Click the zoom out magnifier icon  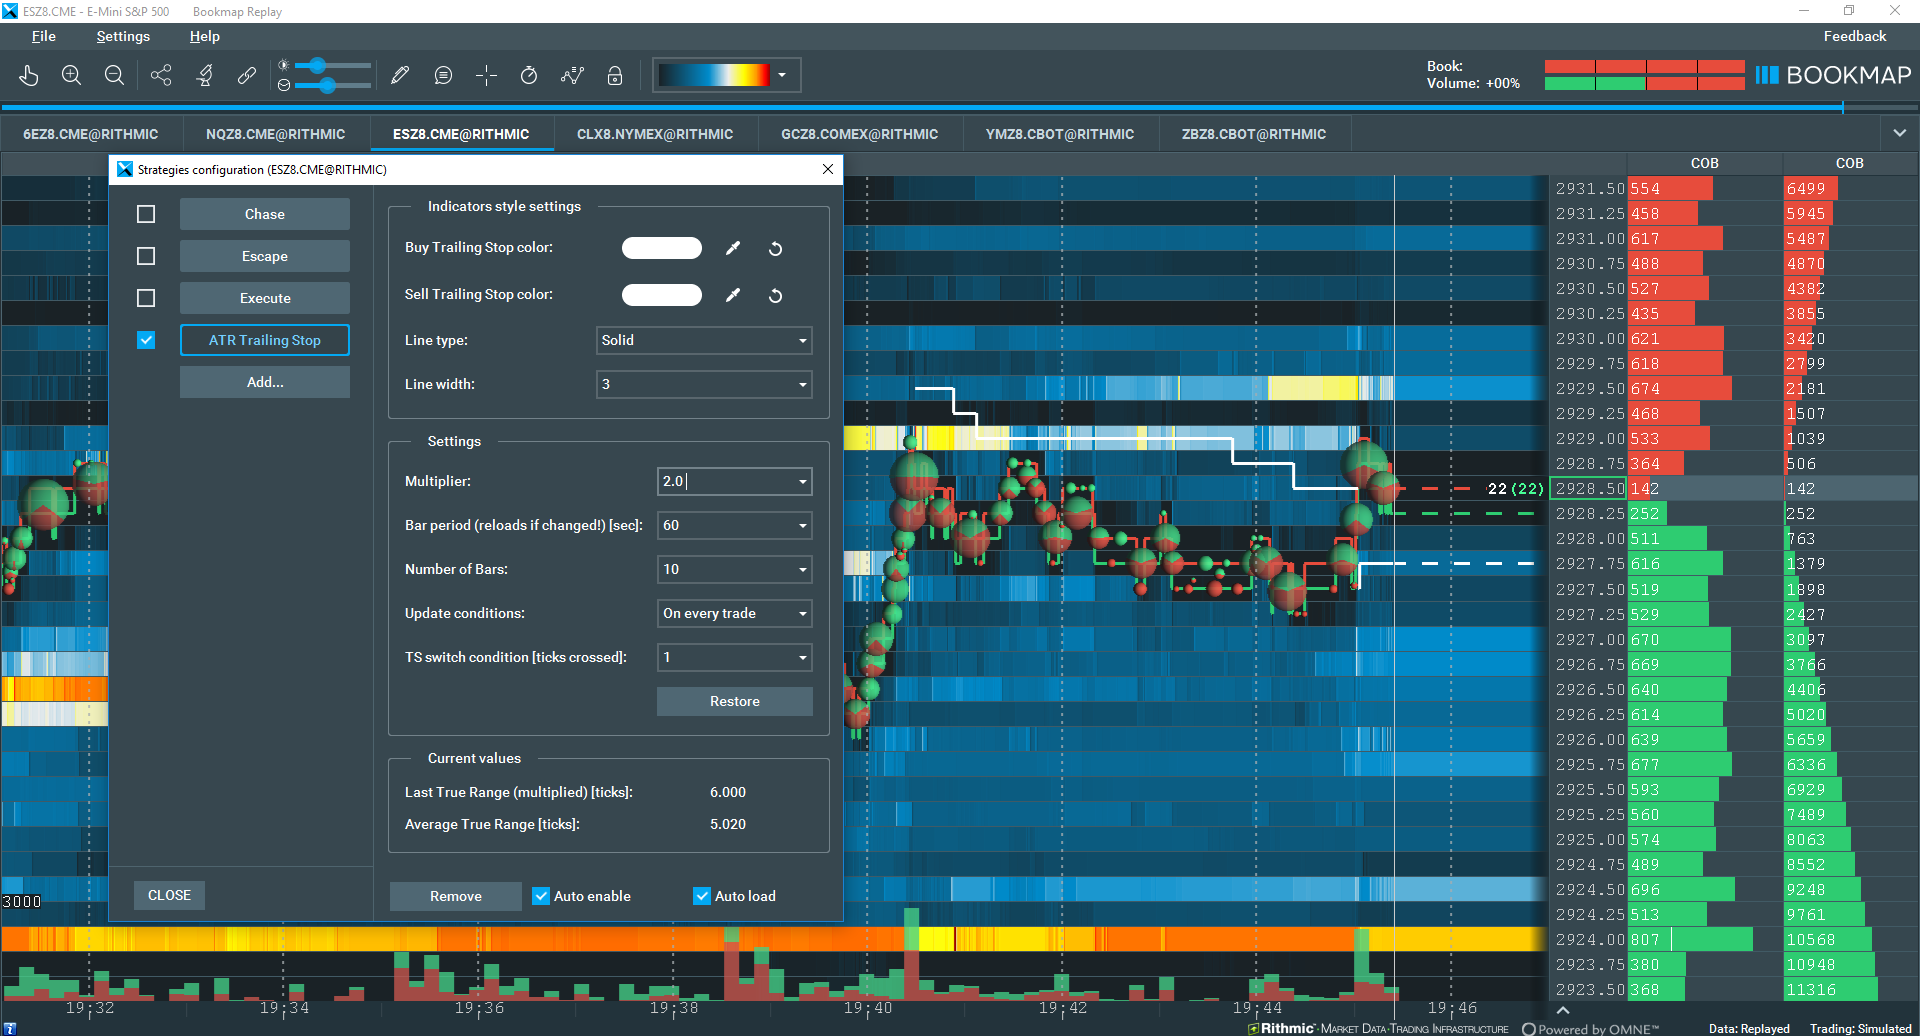(x=114, y=76)
